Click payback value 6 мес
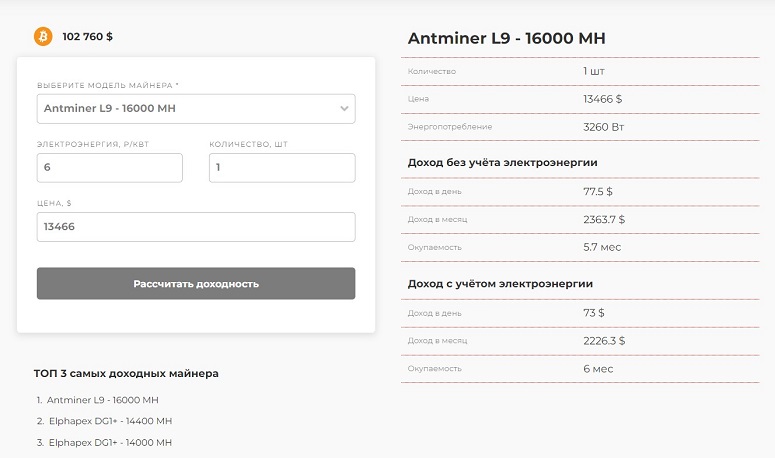The image size is (775, 458). click(598, 369)
